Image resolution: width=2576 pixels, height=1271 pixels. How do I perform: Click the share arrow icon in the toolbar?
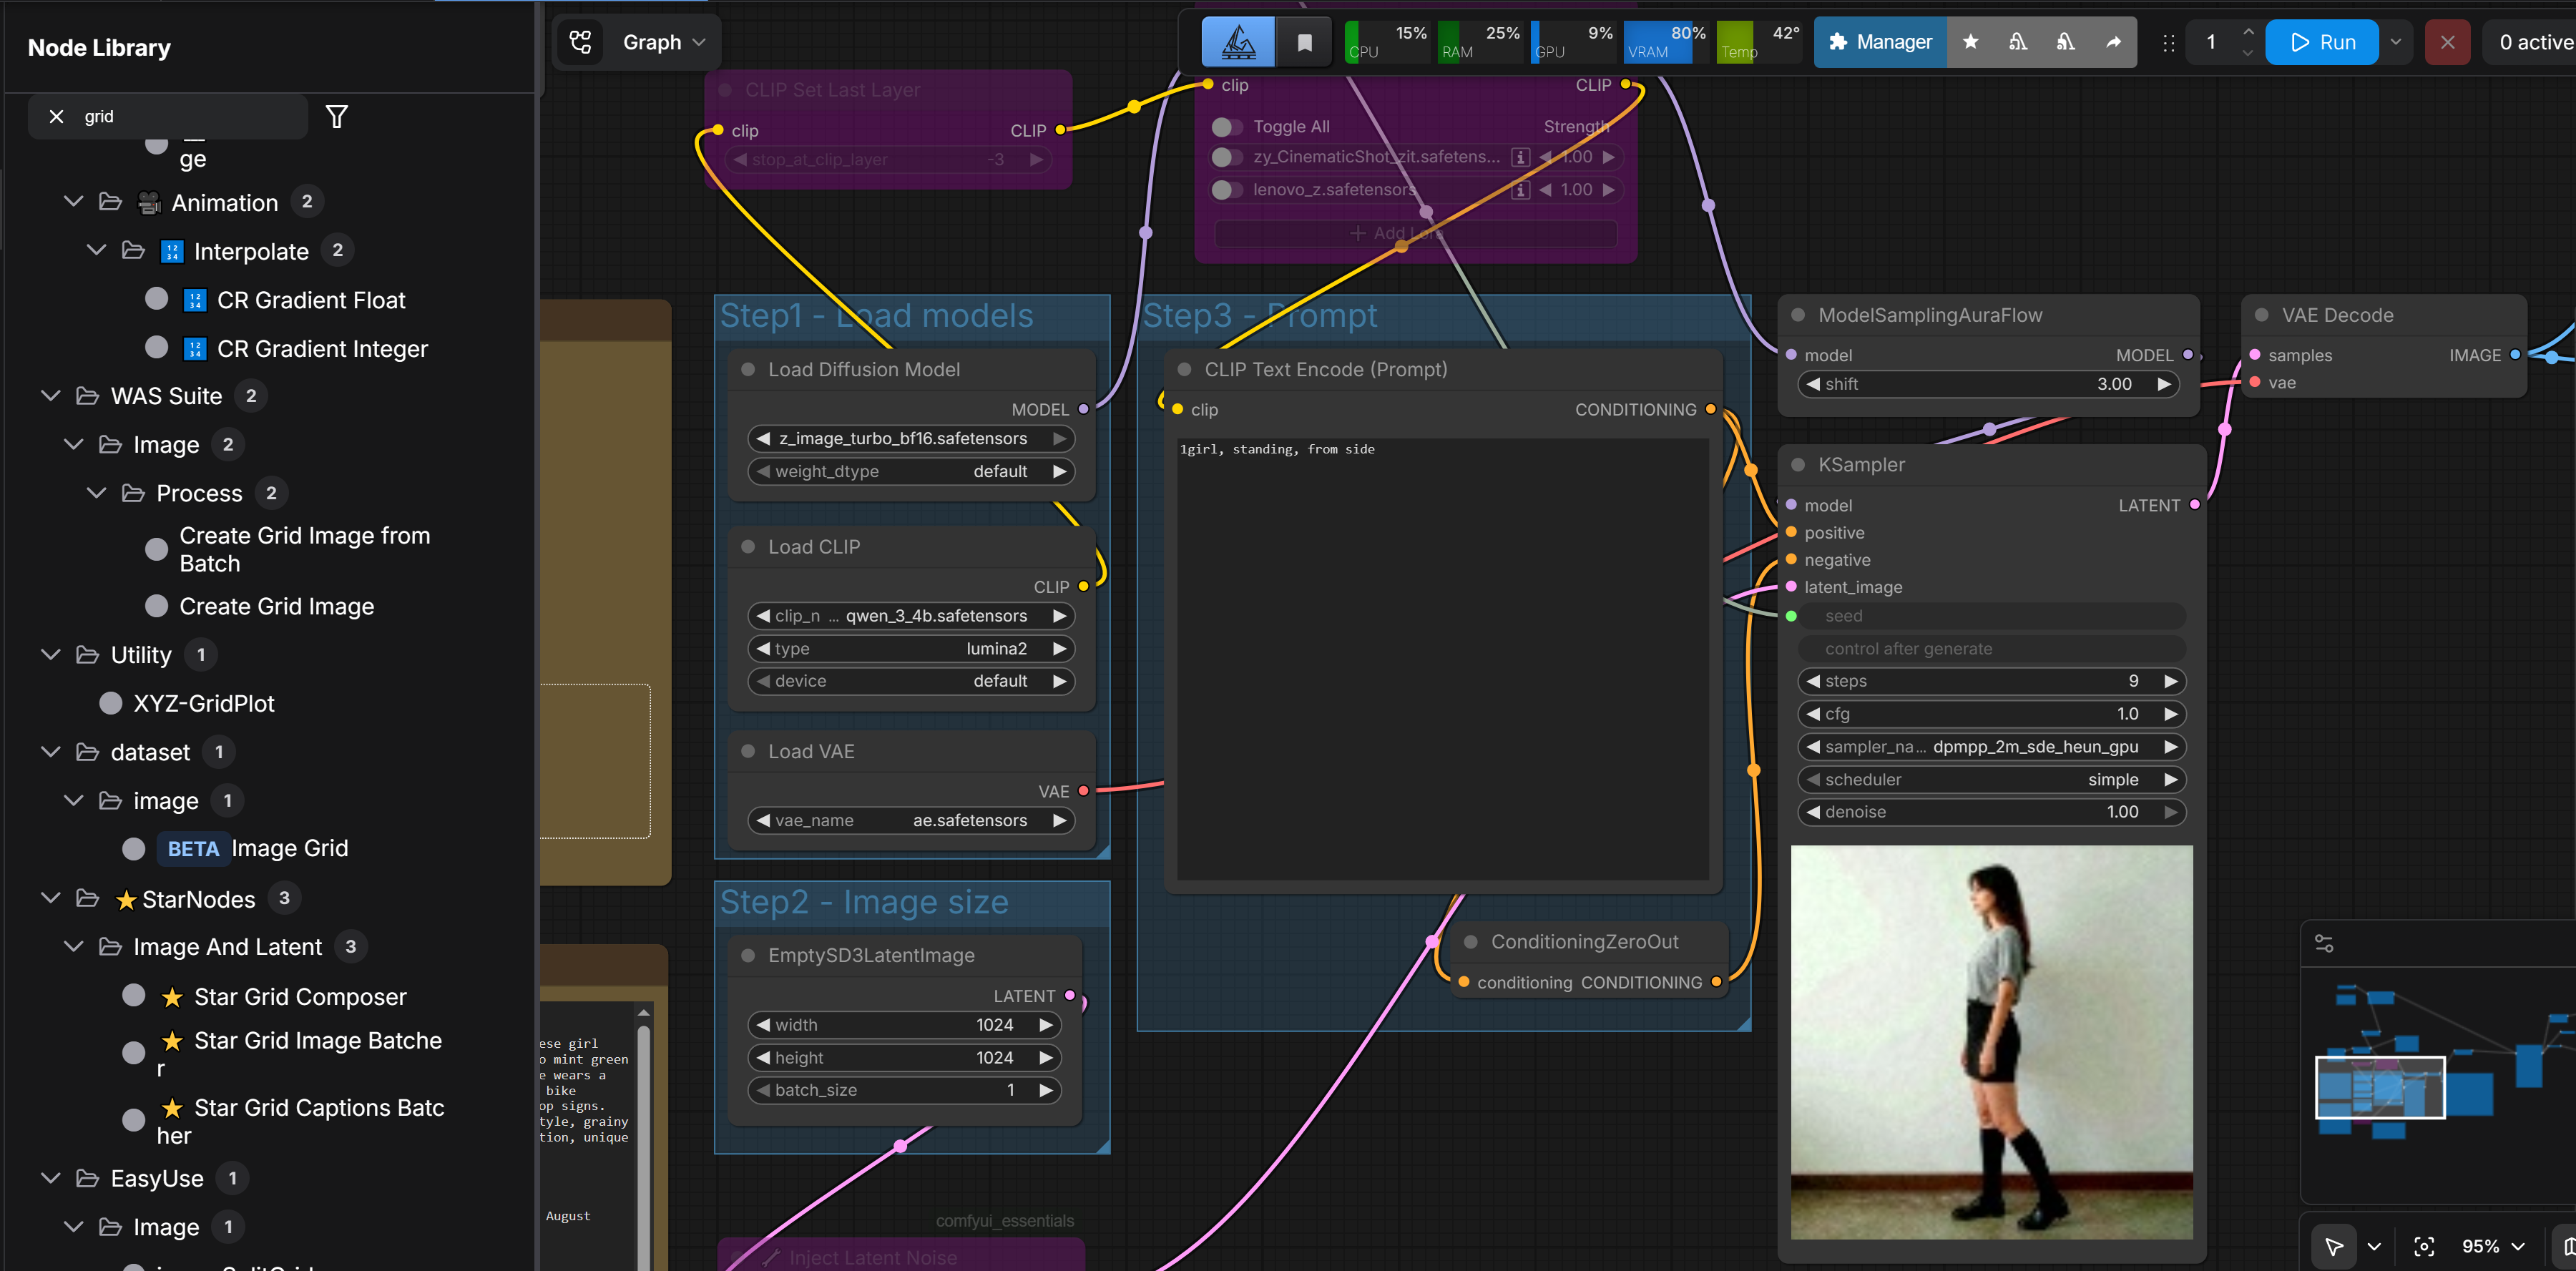[x=2113, y=42]
